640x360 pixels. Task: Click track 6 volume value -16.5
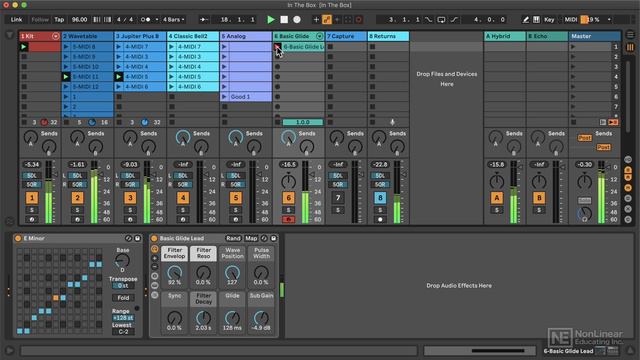(x=288, y=164)
